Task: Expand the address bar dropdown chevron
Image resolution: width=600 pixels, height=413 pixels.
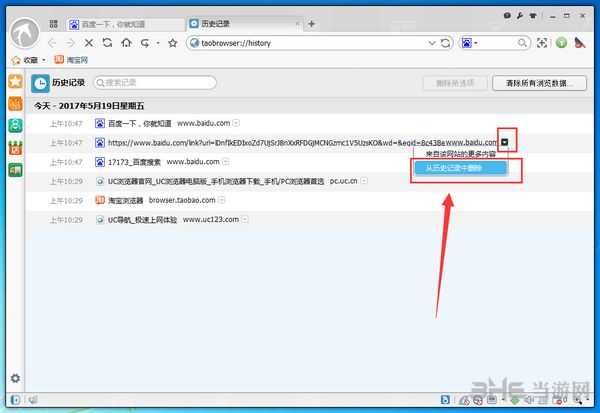Action: [x=432, y=43]
